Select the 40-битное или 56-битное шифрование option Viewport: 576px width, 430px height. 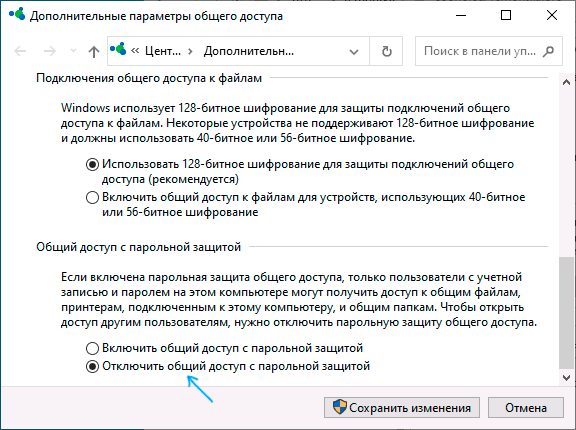(92, 198)
